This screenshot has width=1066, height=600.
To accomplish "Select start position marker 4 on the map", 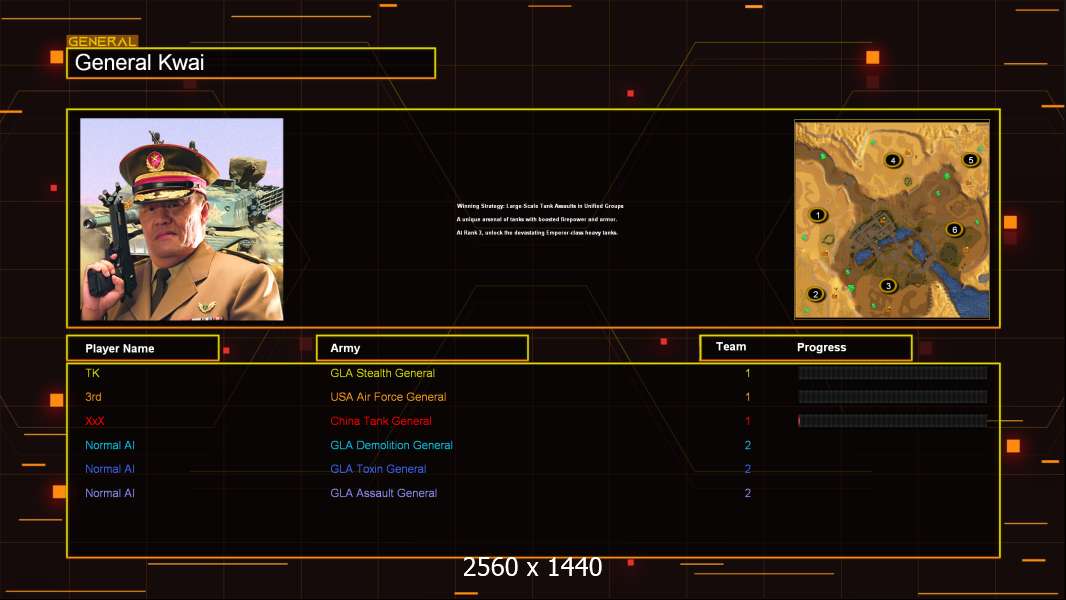I will coord(893,160).
